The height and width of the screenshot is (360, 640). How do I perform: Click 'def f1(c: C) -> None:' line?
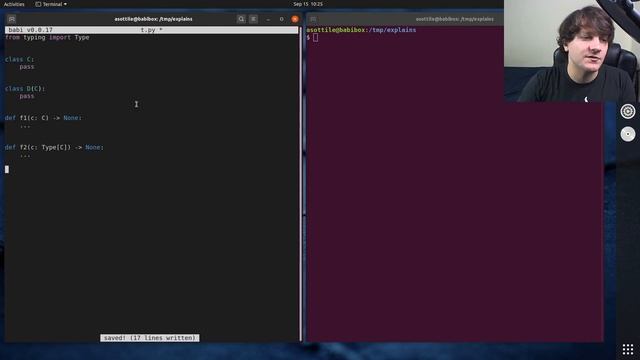[x=43, y=118]
